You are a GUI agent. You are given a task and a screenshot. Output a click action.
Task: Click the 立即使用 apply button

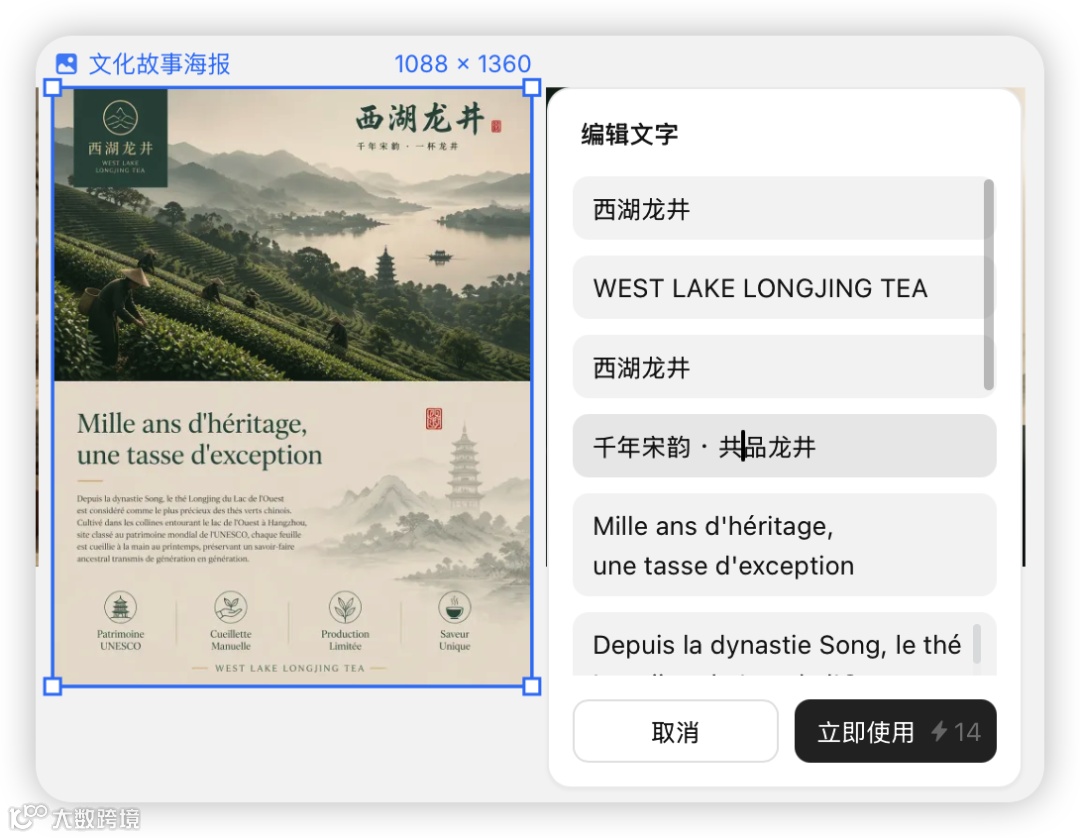(x=895, y=731)
